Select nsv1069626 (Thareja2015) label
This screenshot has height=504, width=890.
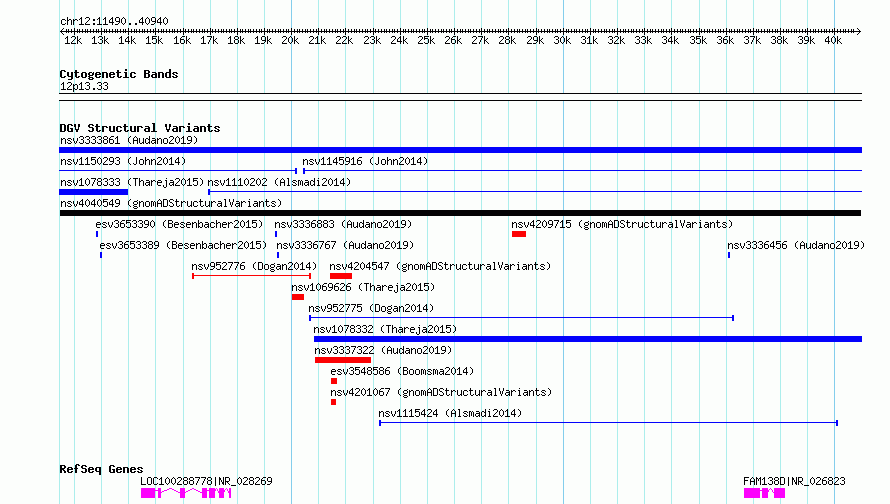(x=363, y=287)
